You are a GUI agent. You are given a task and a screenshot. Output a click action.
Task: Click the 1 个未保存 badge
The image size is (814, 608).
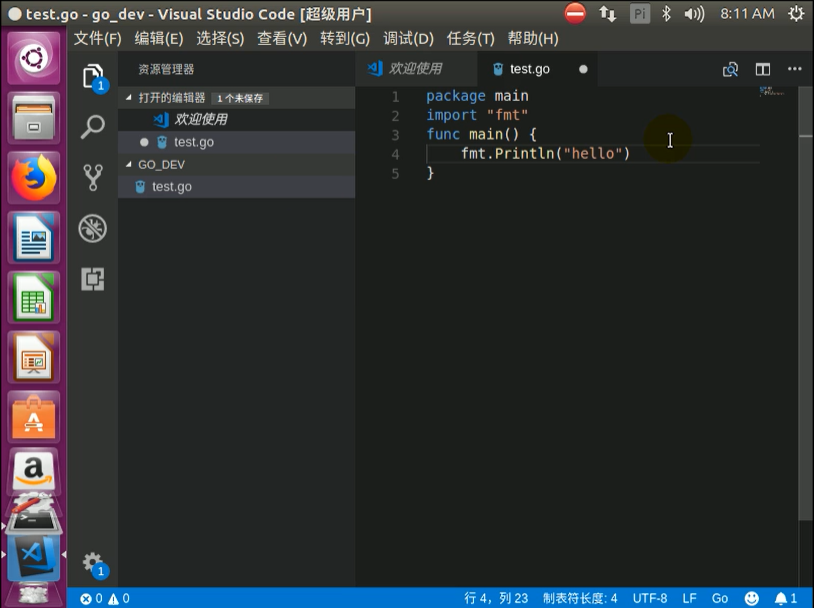[240, 98]
